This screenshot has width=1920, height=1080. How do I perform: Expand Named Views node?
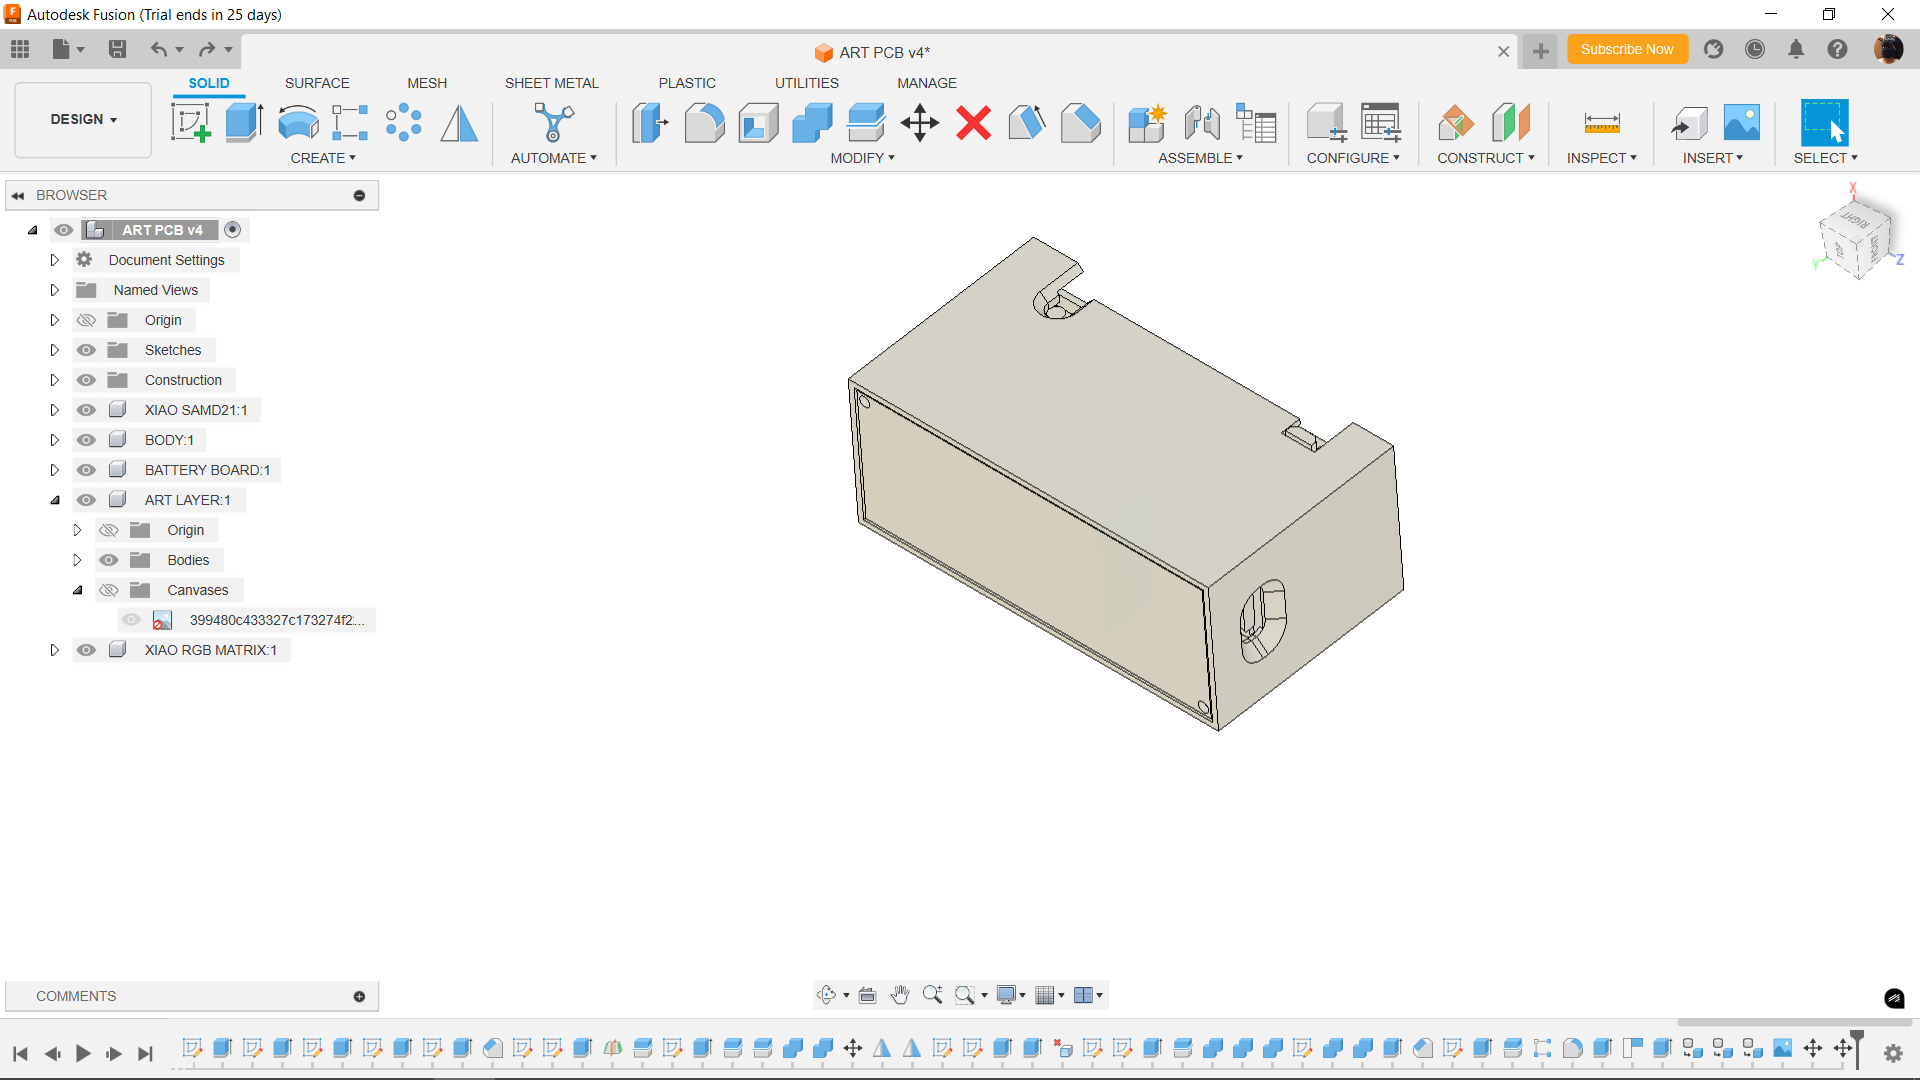(x=54, y=290)
